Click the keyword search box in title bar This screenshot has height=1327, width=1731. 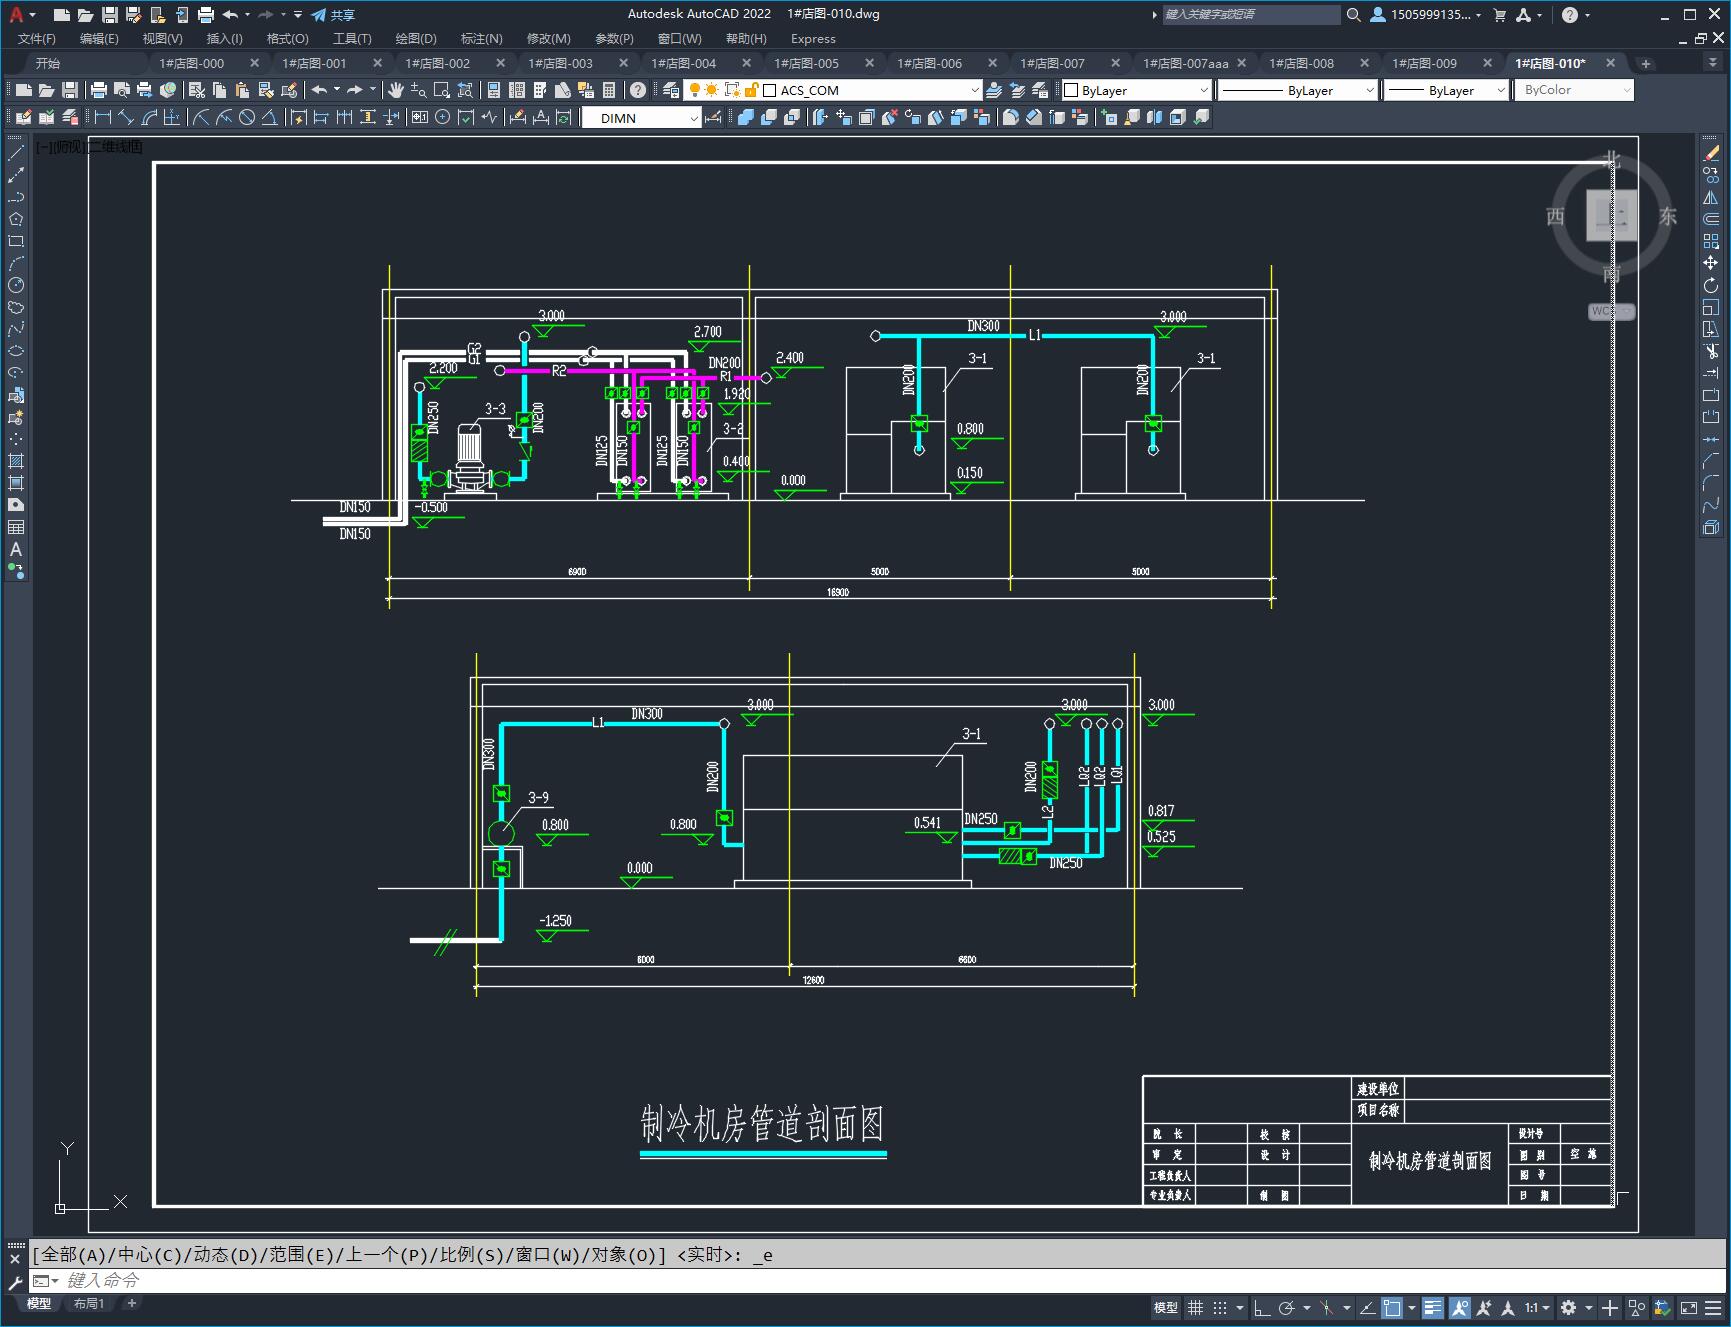1250,14
